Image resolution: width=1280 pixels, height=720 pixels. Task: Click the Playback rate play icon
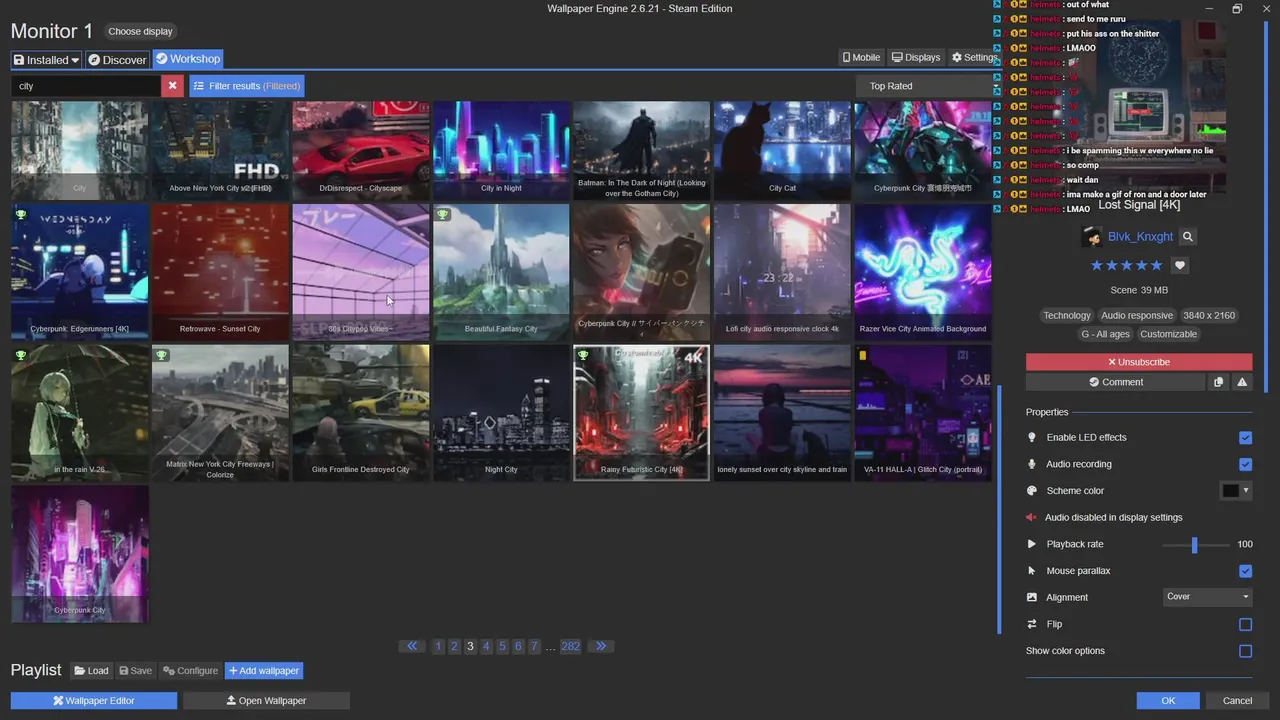pyautogui.click(x=1032, y=544)
